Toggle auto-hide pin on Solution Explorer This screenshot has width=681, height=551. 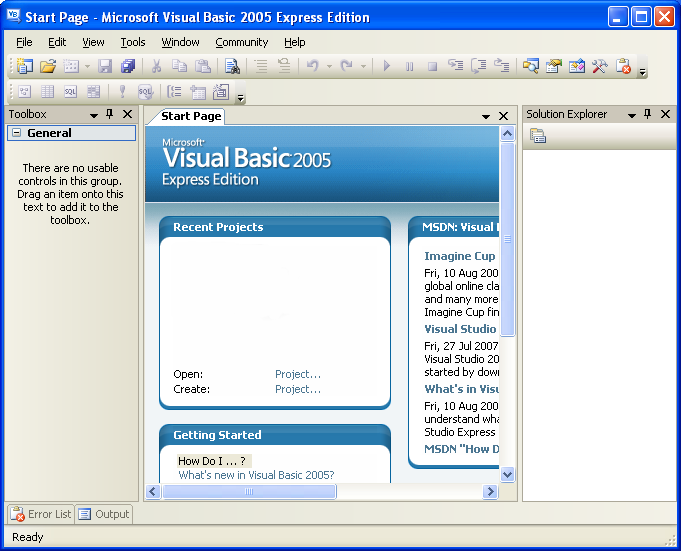click(x=648, y=114)
